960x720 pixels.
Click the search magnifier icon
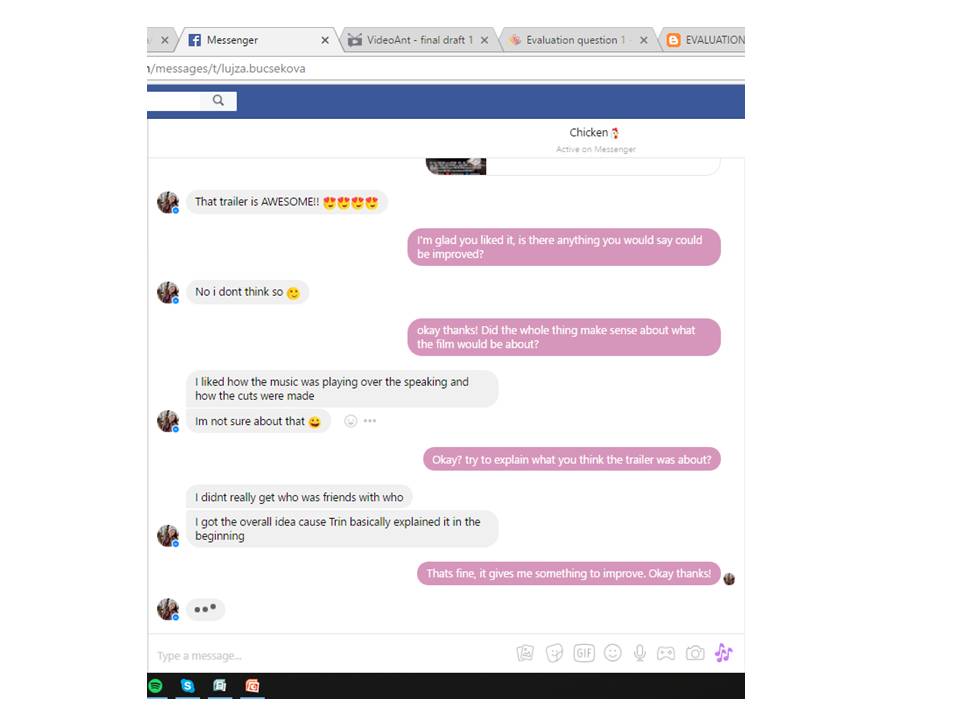pyautogui.click(x=218, y=100)
